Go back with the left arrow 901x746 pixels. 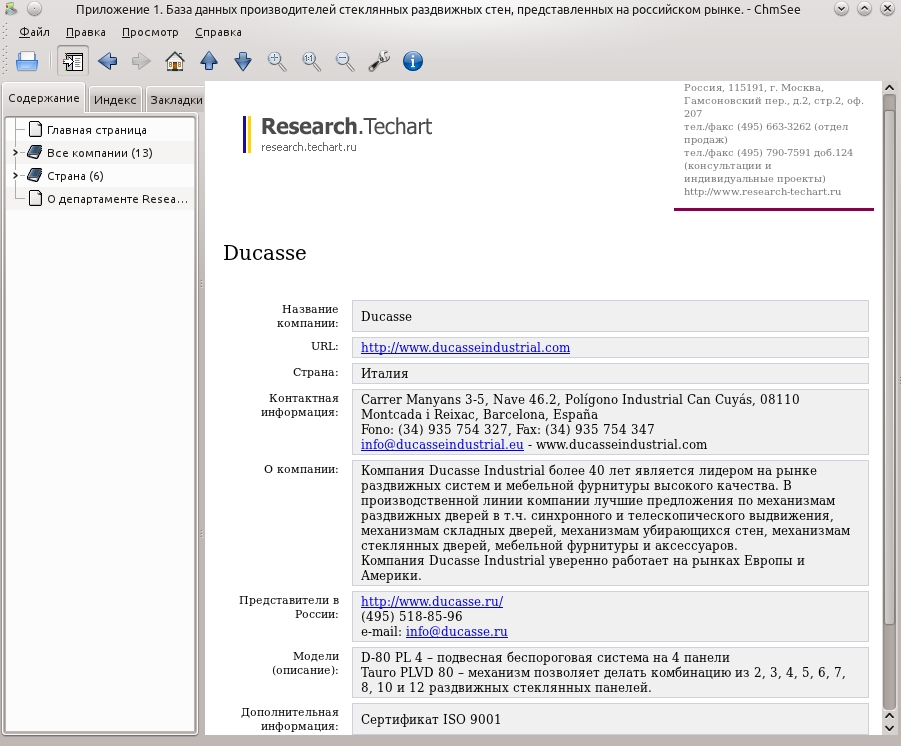[x=107, y=61]
